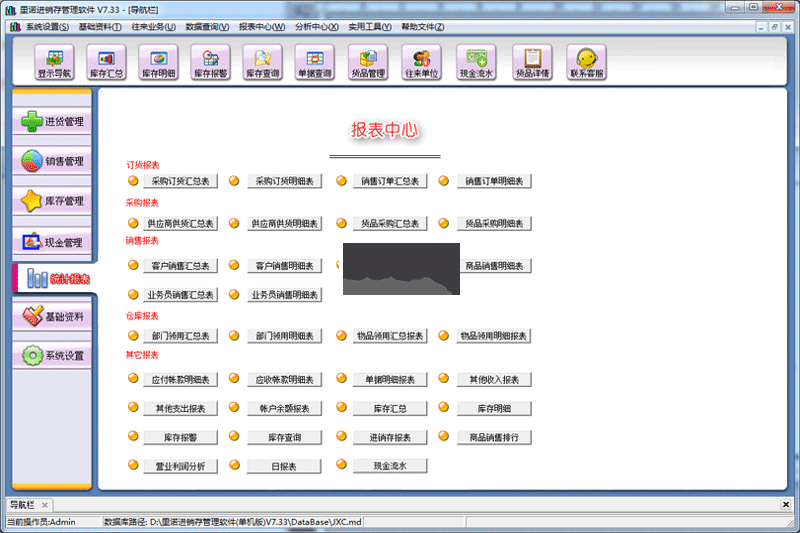Image resolution: width=800 pixels, height=533 pixels.
Task: Open the 其他收入报表 report
Action: pos(494,379)
